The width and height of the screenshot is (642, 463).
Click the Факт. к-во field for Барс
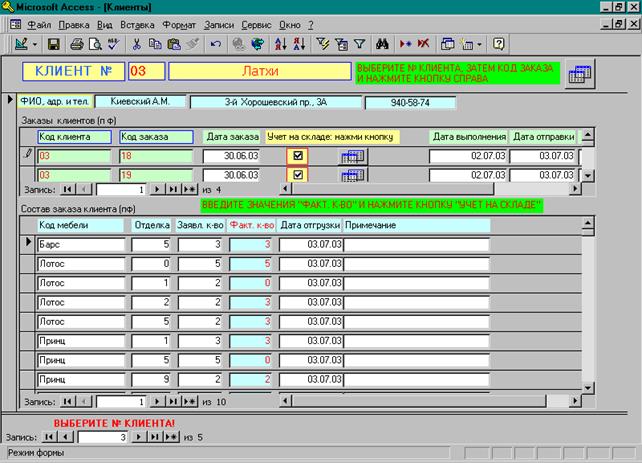pyautogui.click(x=251, y=243)
